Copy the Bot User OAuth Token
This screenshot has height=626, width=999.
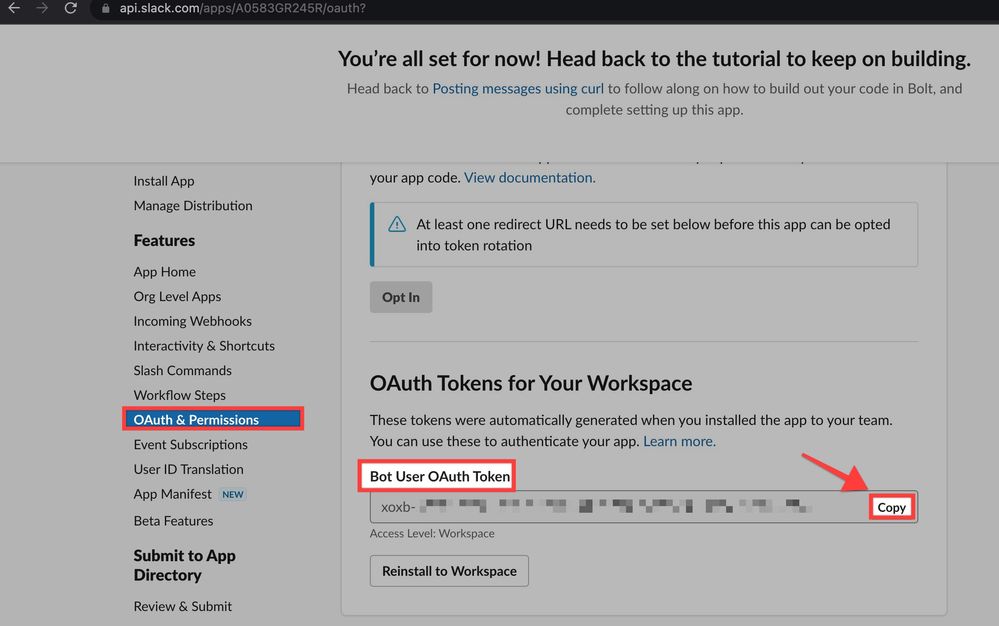coord(890,507)
